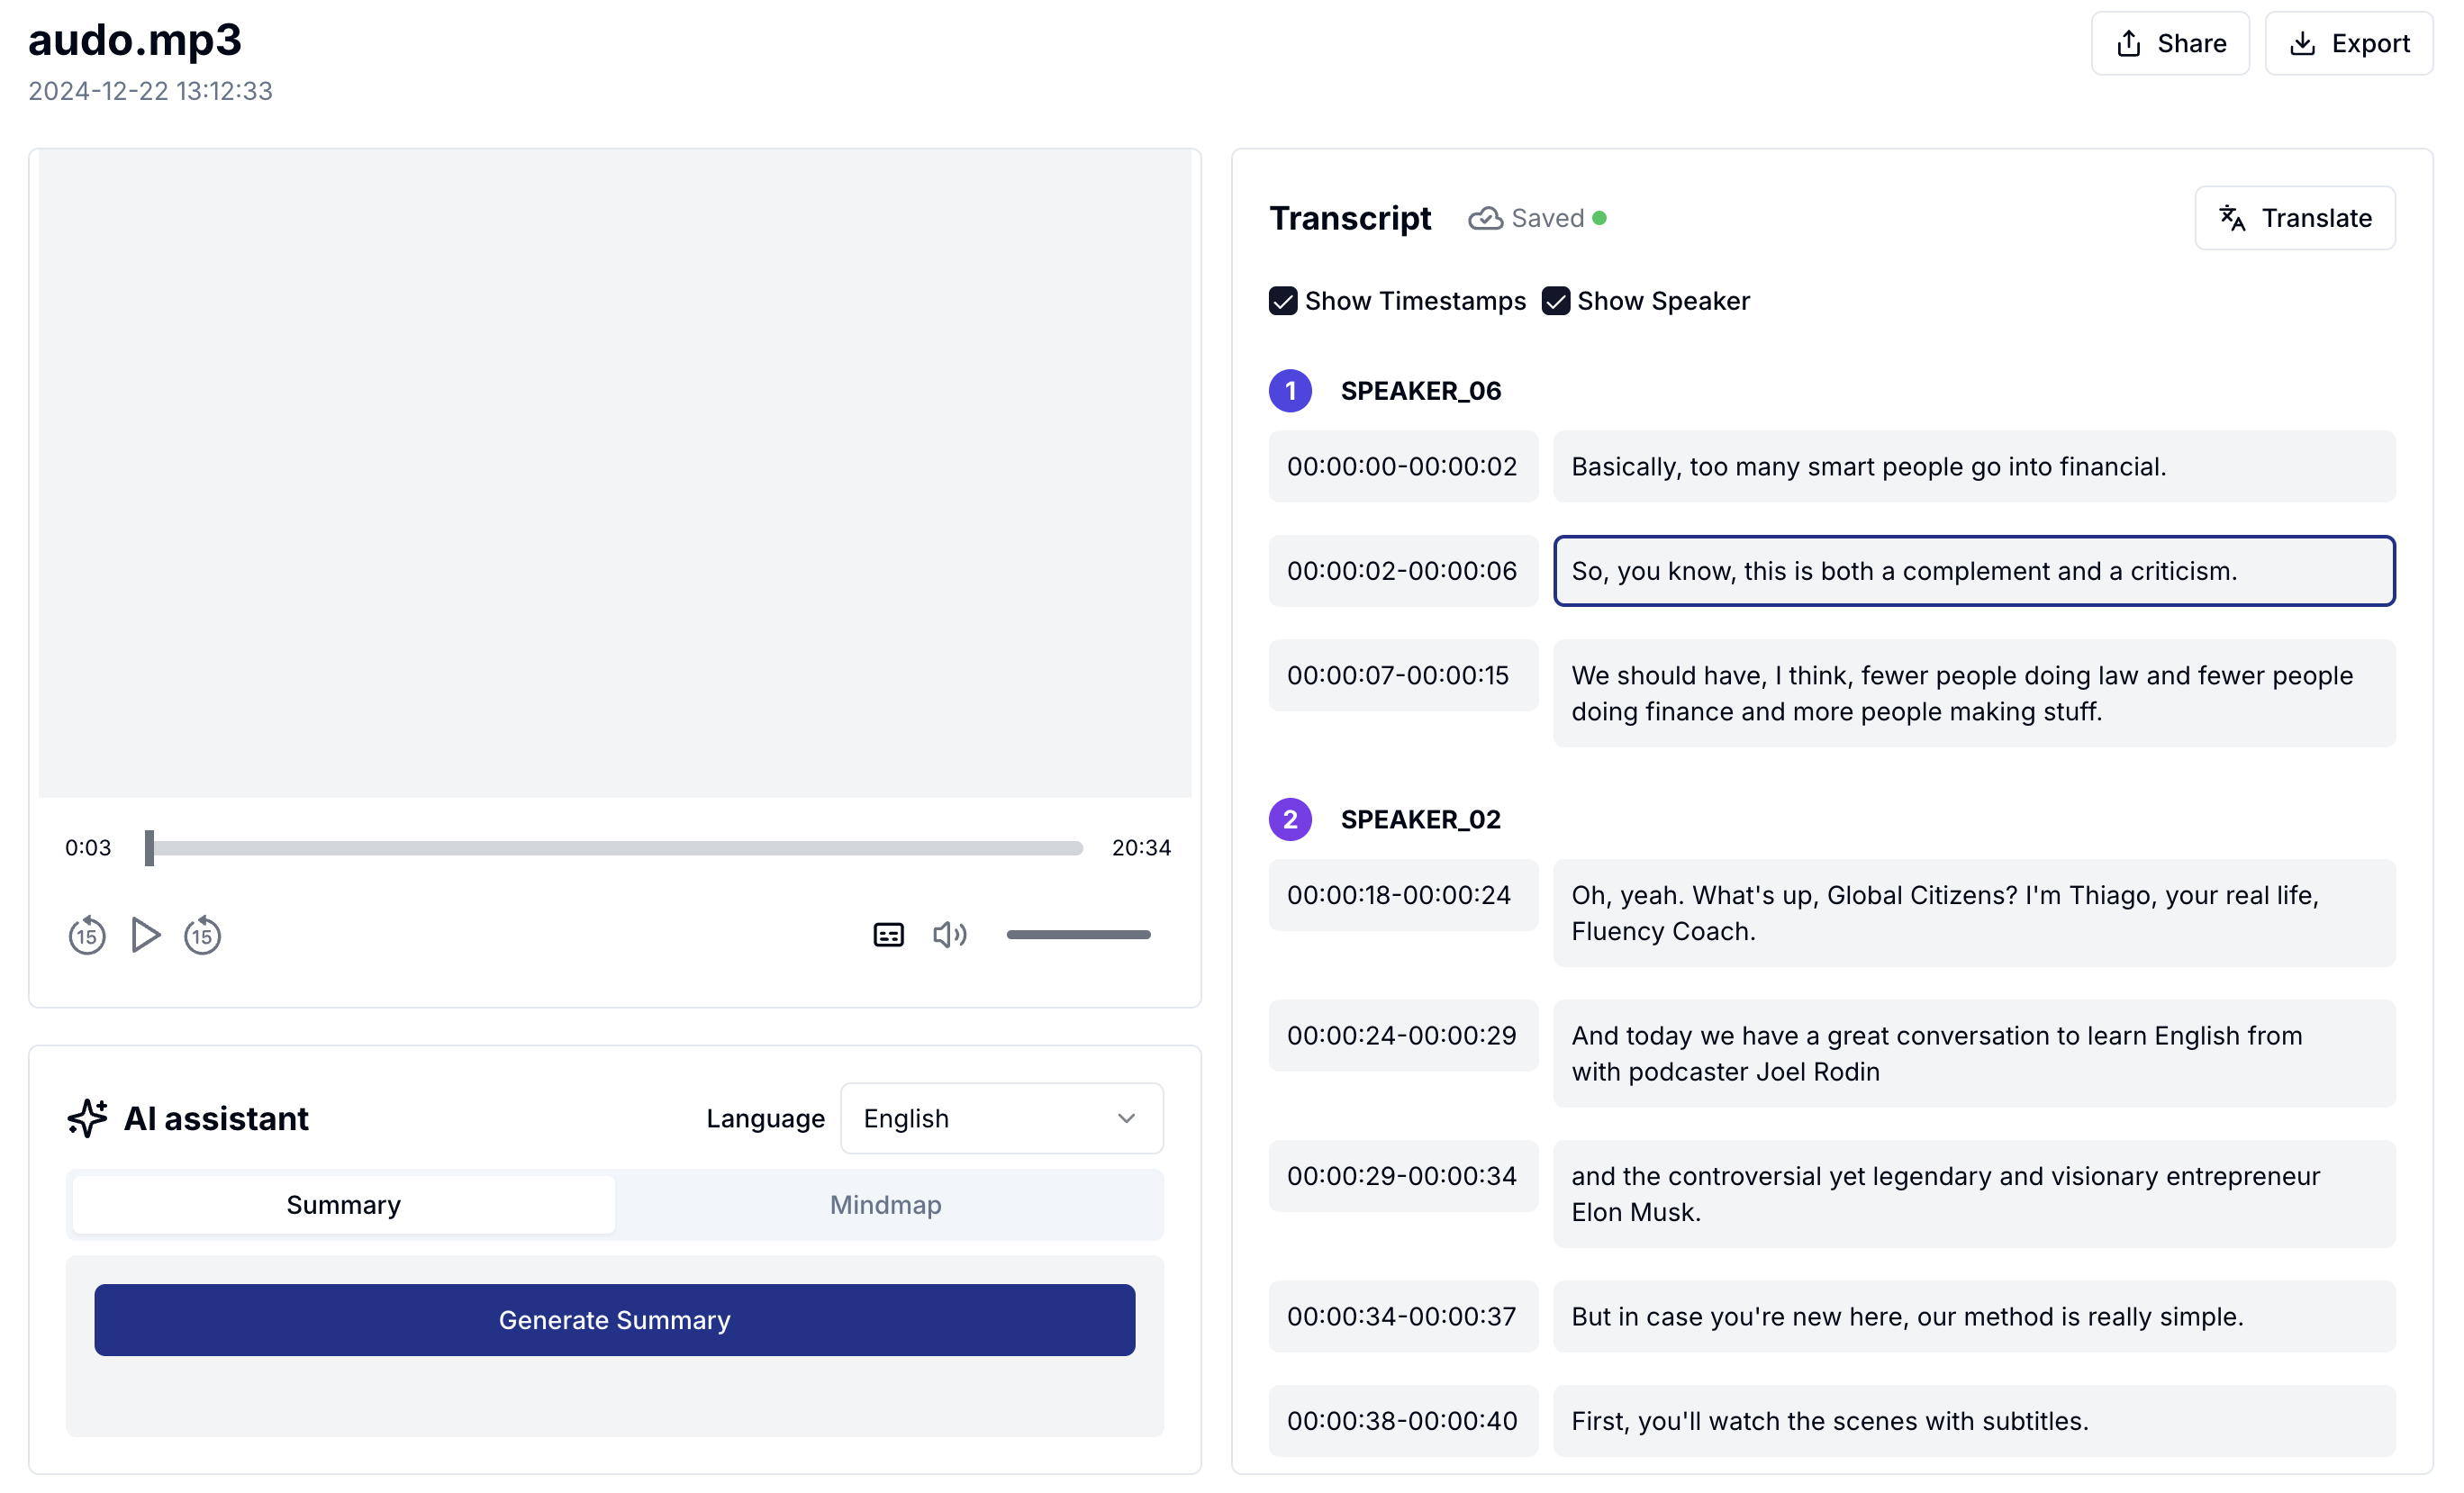The height and width of the screenshot is (1493, 2464).
Task: Click the Export download icon
Action: pyautogui.click(x=2302, y=44)
